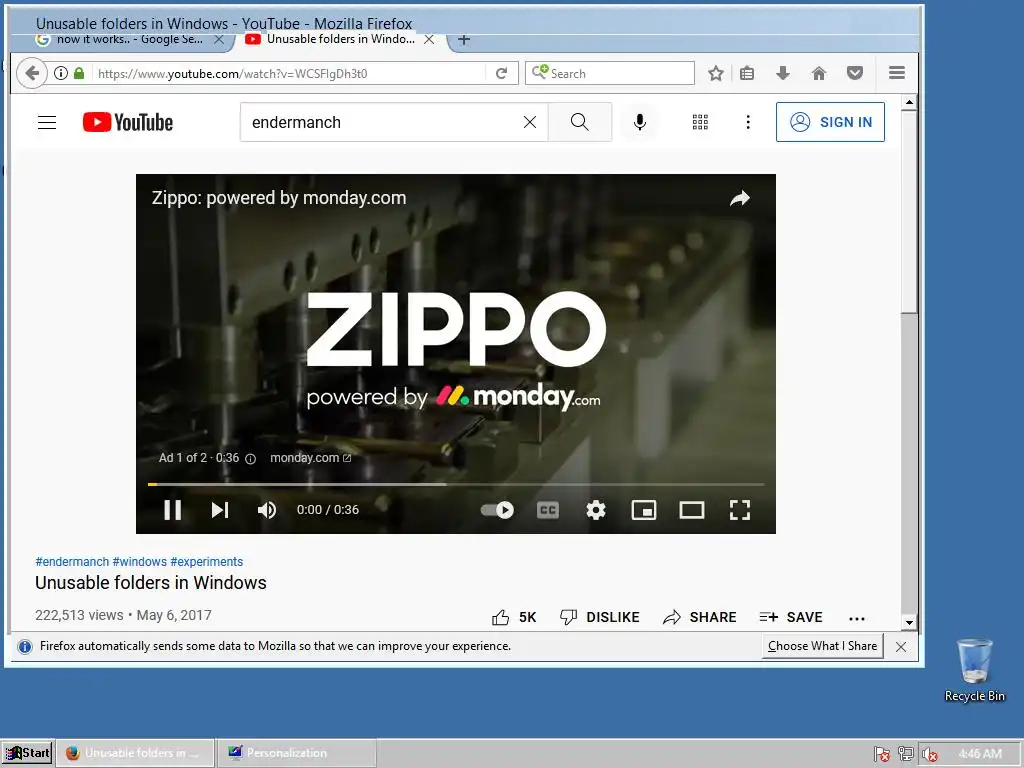Click the secure connection padlock
1024x768 pixels.
click(x=79, y=73)
